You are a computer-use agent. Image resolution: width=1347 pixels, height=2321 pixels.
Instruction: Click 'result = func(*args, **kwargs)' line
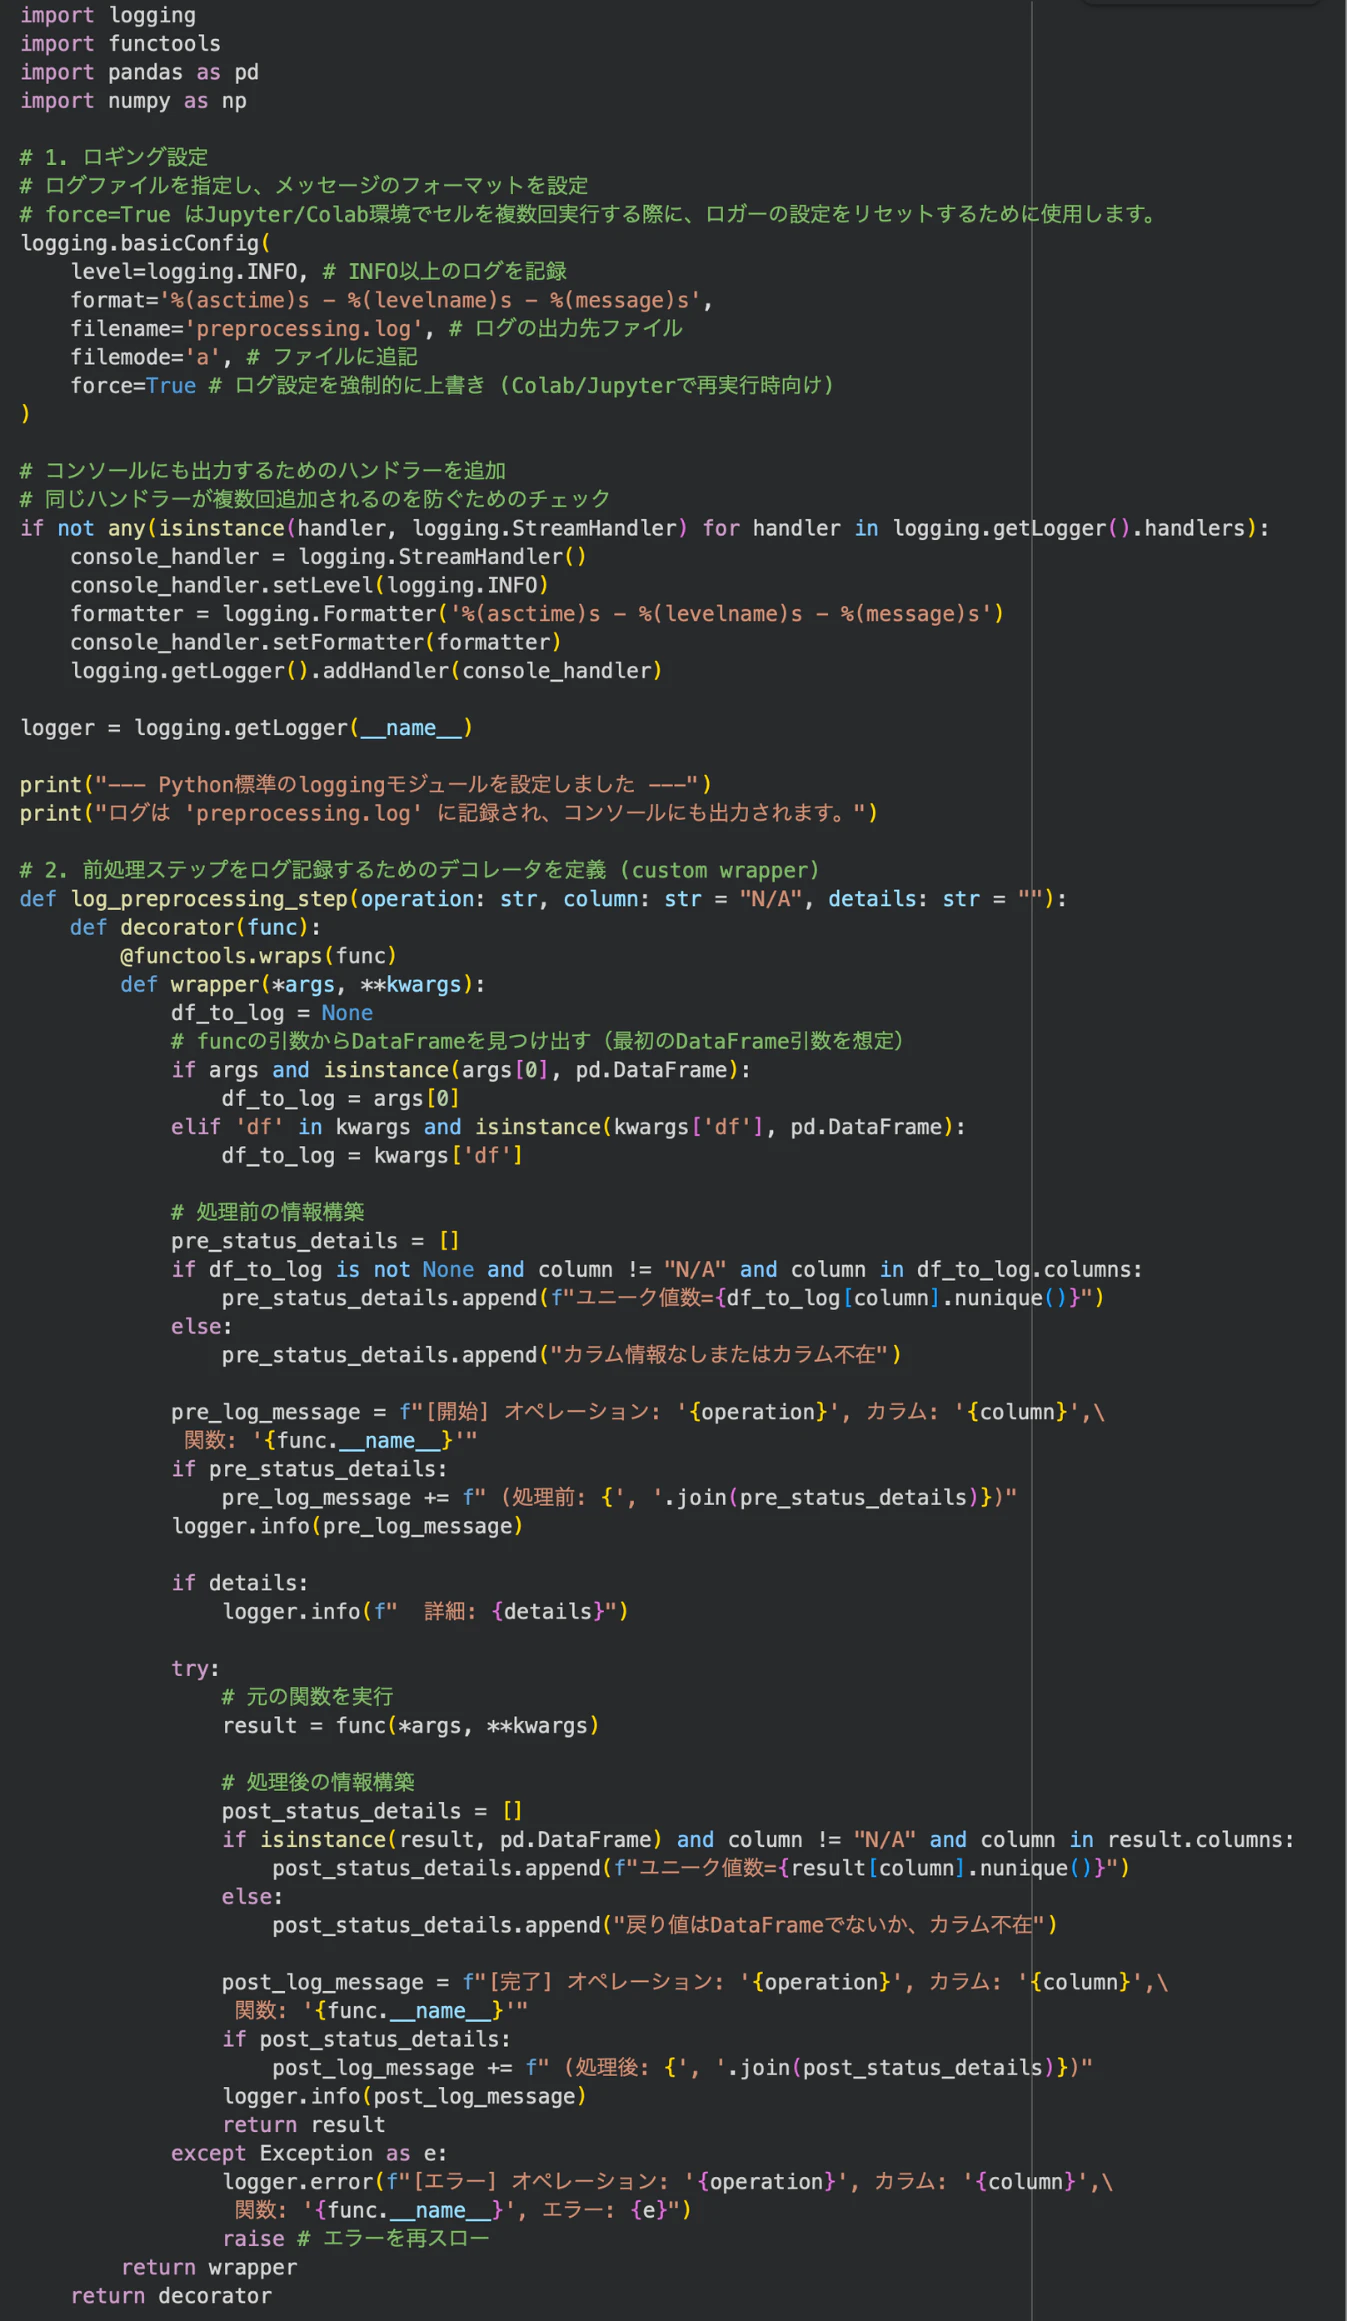pos(411,1725)
